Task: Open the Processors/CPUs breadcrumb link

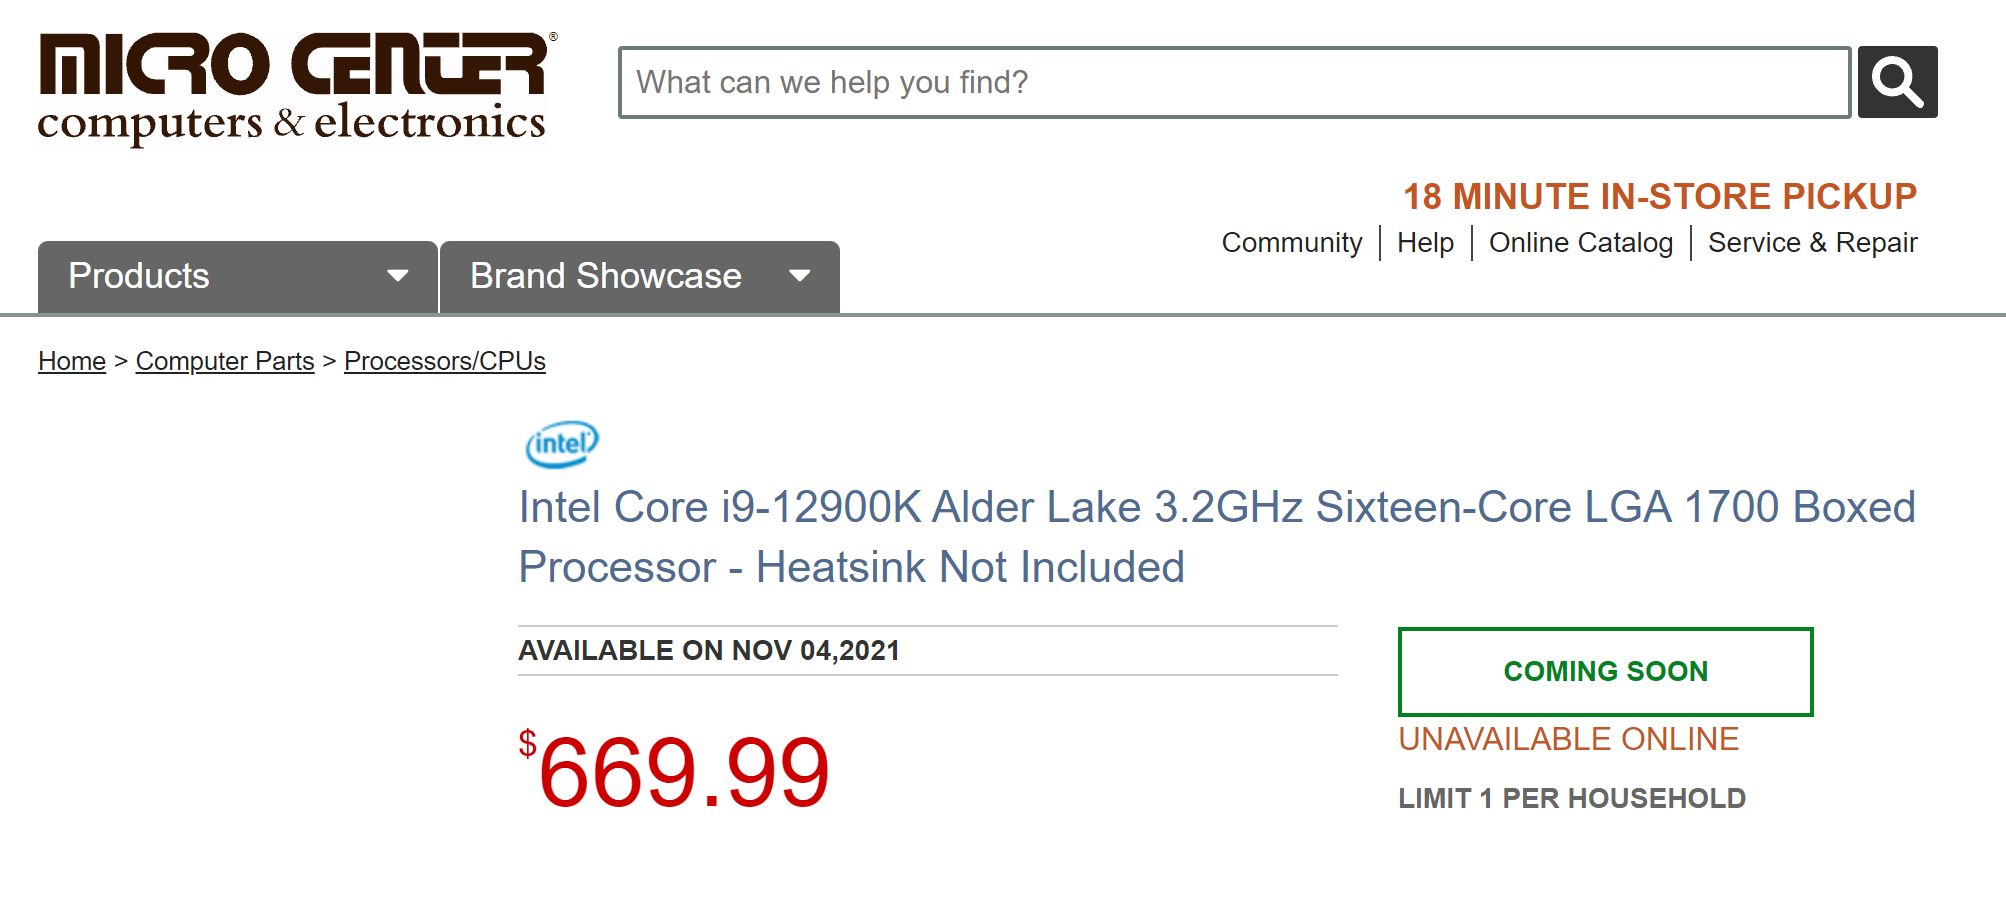Action: 445,361
